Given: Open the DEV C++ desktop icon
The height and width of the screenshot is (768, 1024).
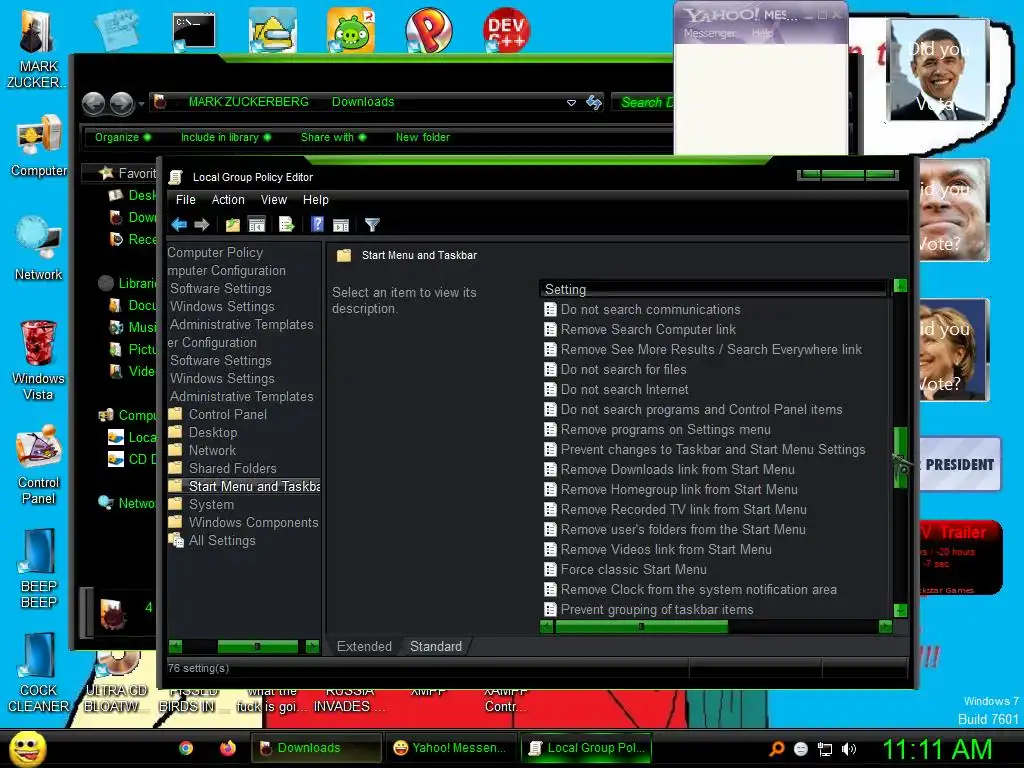Looking at the screenshot, I should click(506, 31).
